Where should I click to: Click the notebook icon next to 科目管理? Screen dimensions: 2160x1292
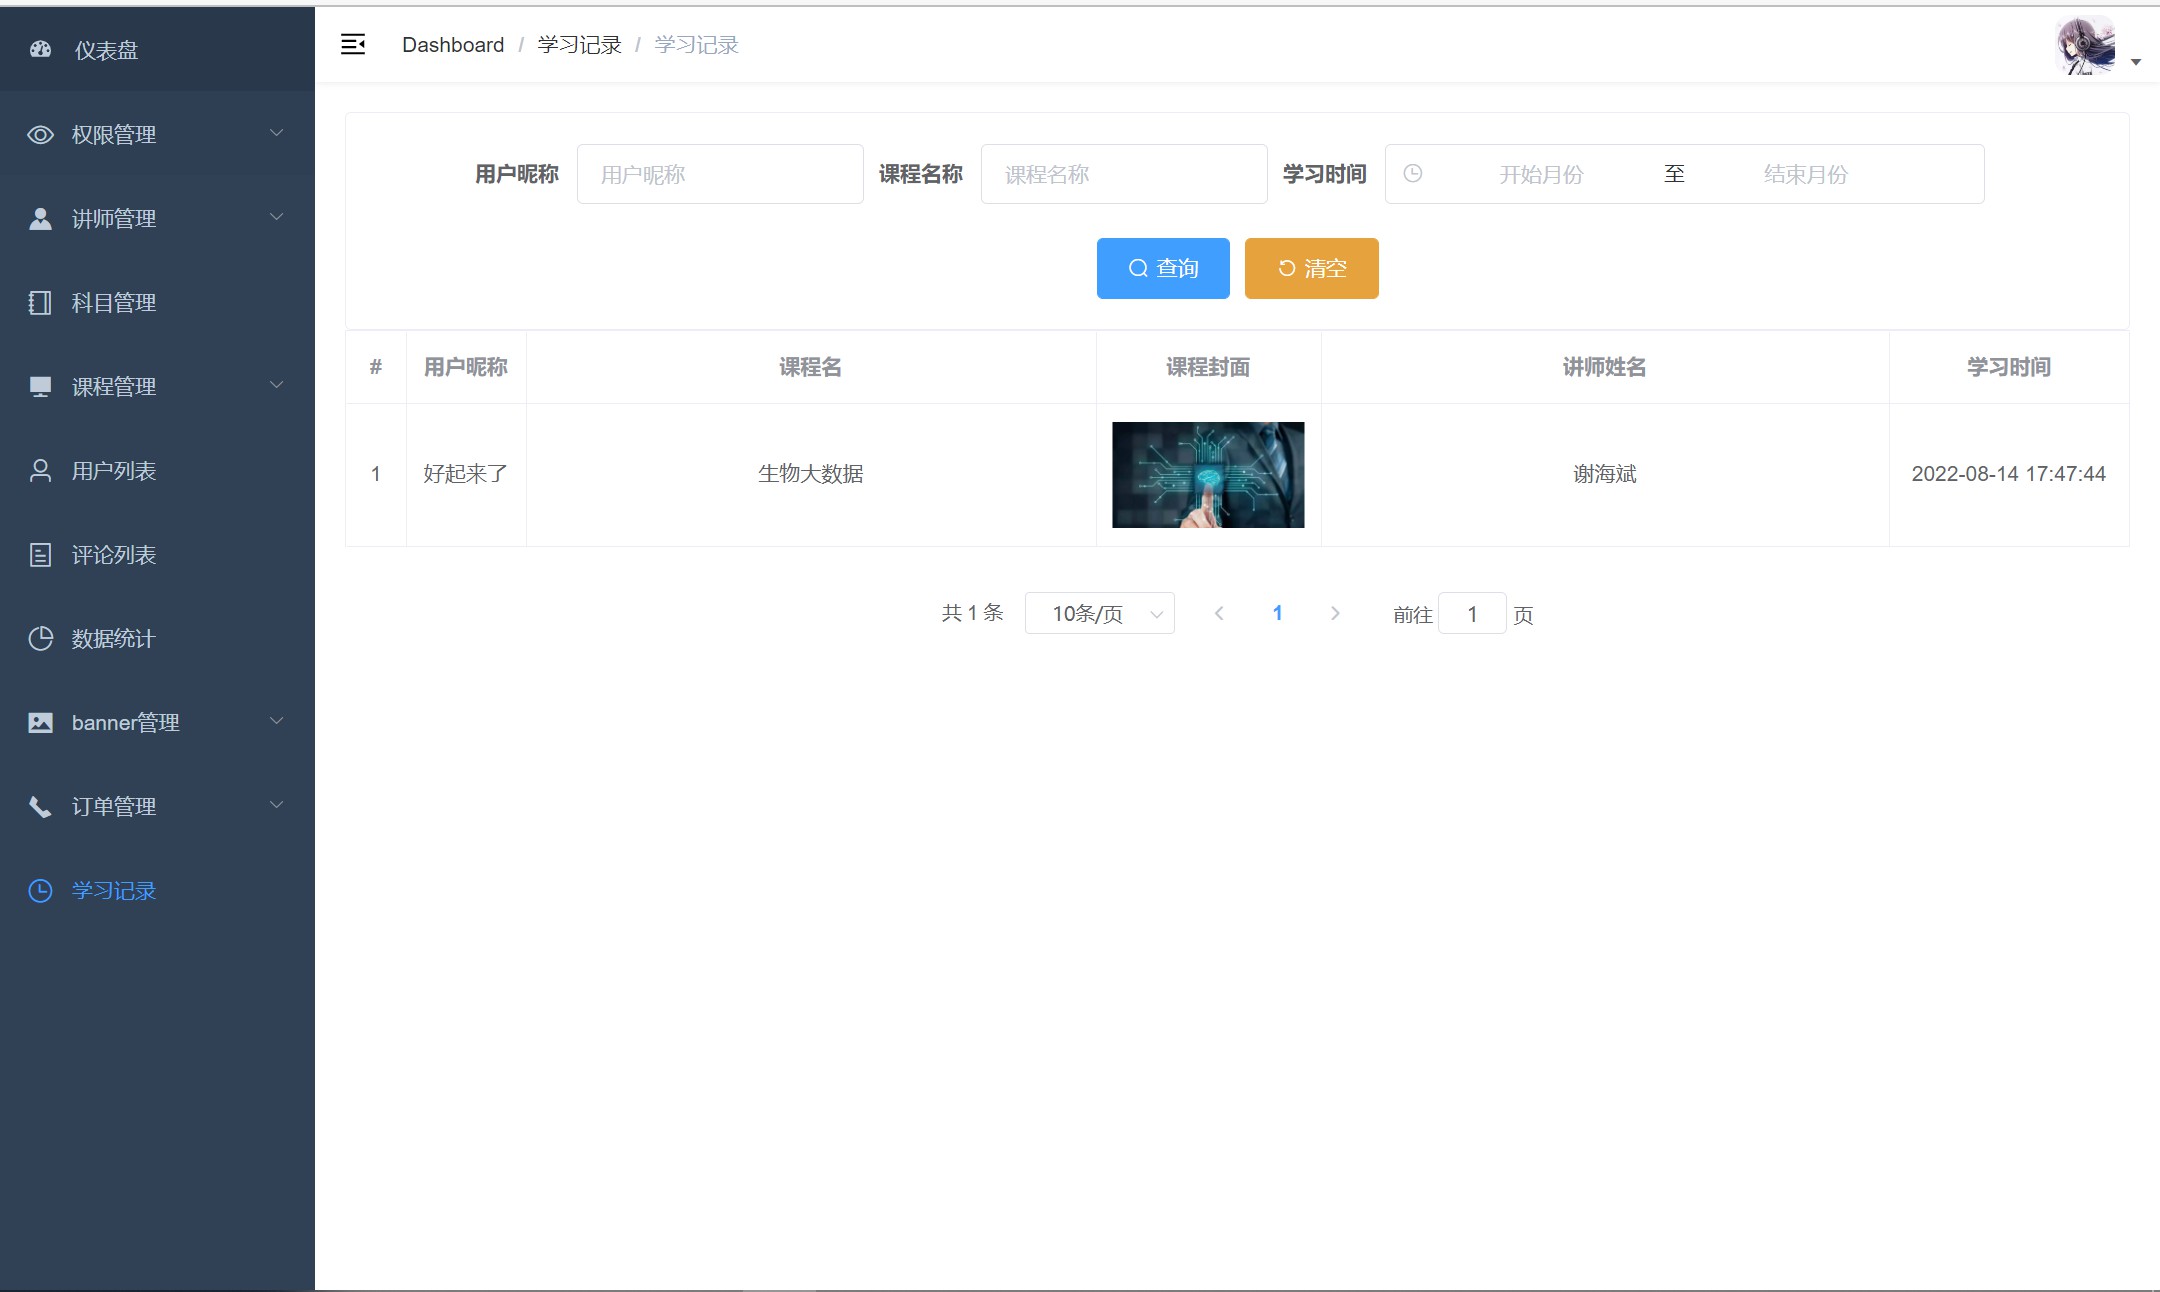click(40, 303)
